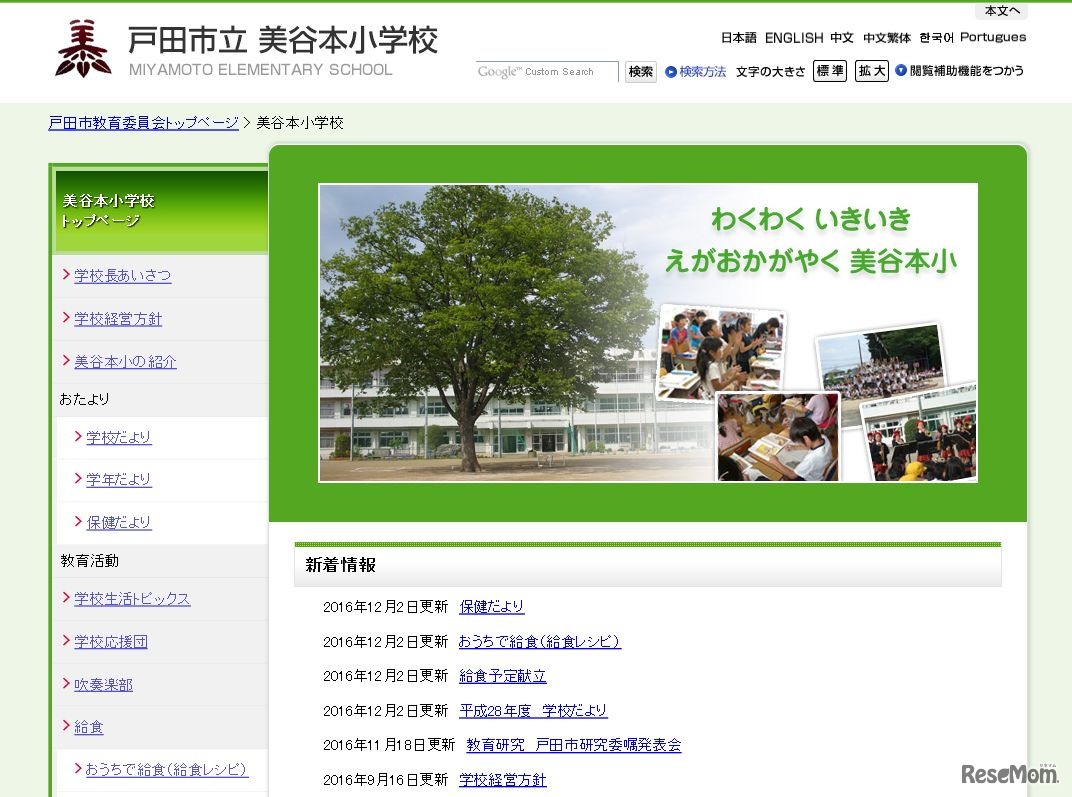Select the ENGLISH language option
This screenshot has height=797, width=1072.
(x=793, y=38)
